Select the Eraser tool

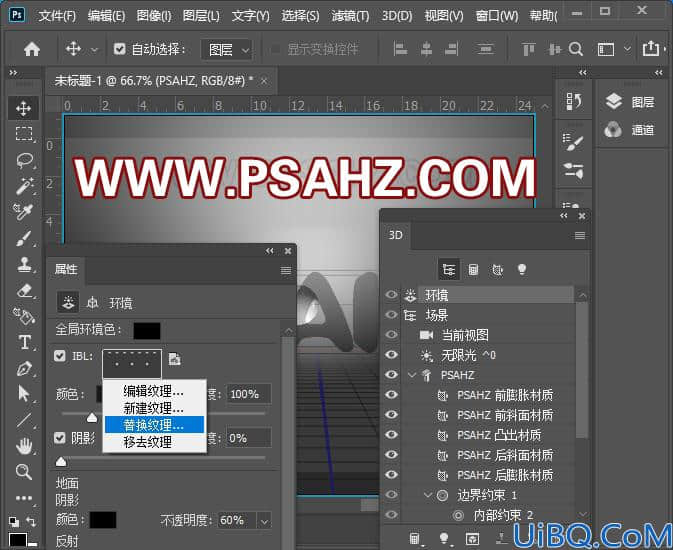25,291
